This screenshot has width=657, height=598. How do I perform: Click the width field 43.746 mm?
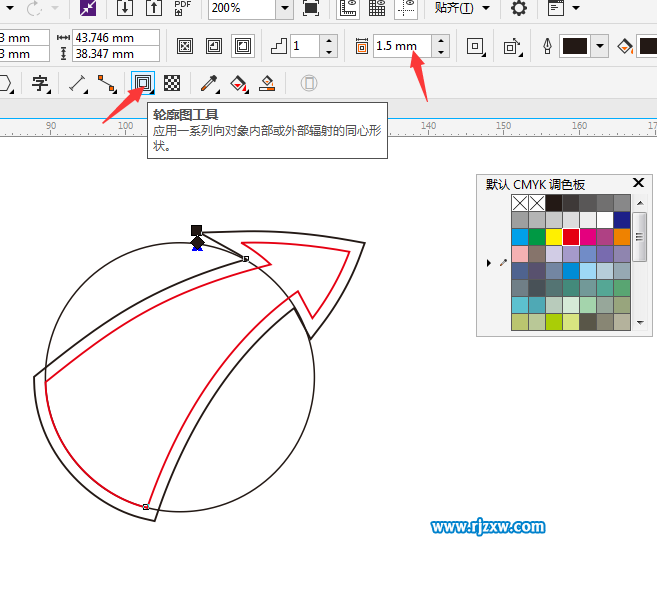pos(116,38)
